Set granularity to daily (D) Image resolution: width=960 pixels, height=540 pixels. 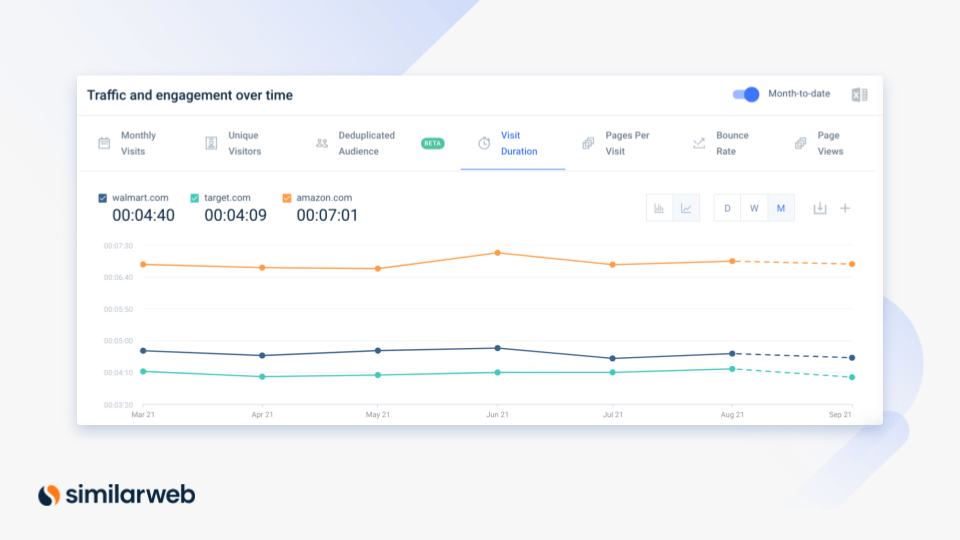pos(727,208)
